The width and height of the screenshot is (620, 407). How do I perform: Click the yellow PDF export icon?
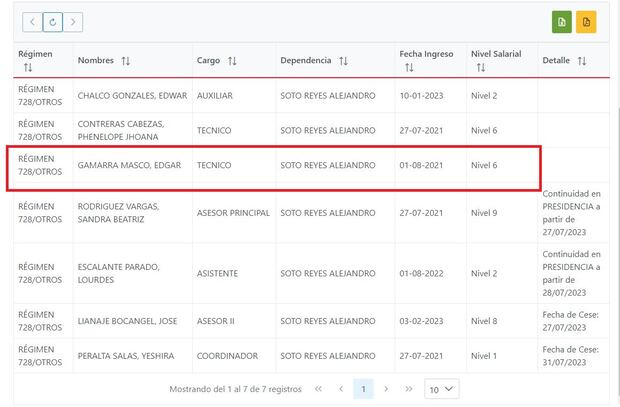click(x=586, y=22)
